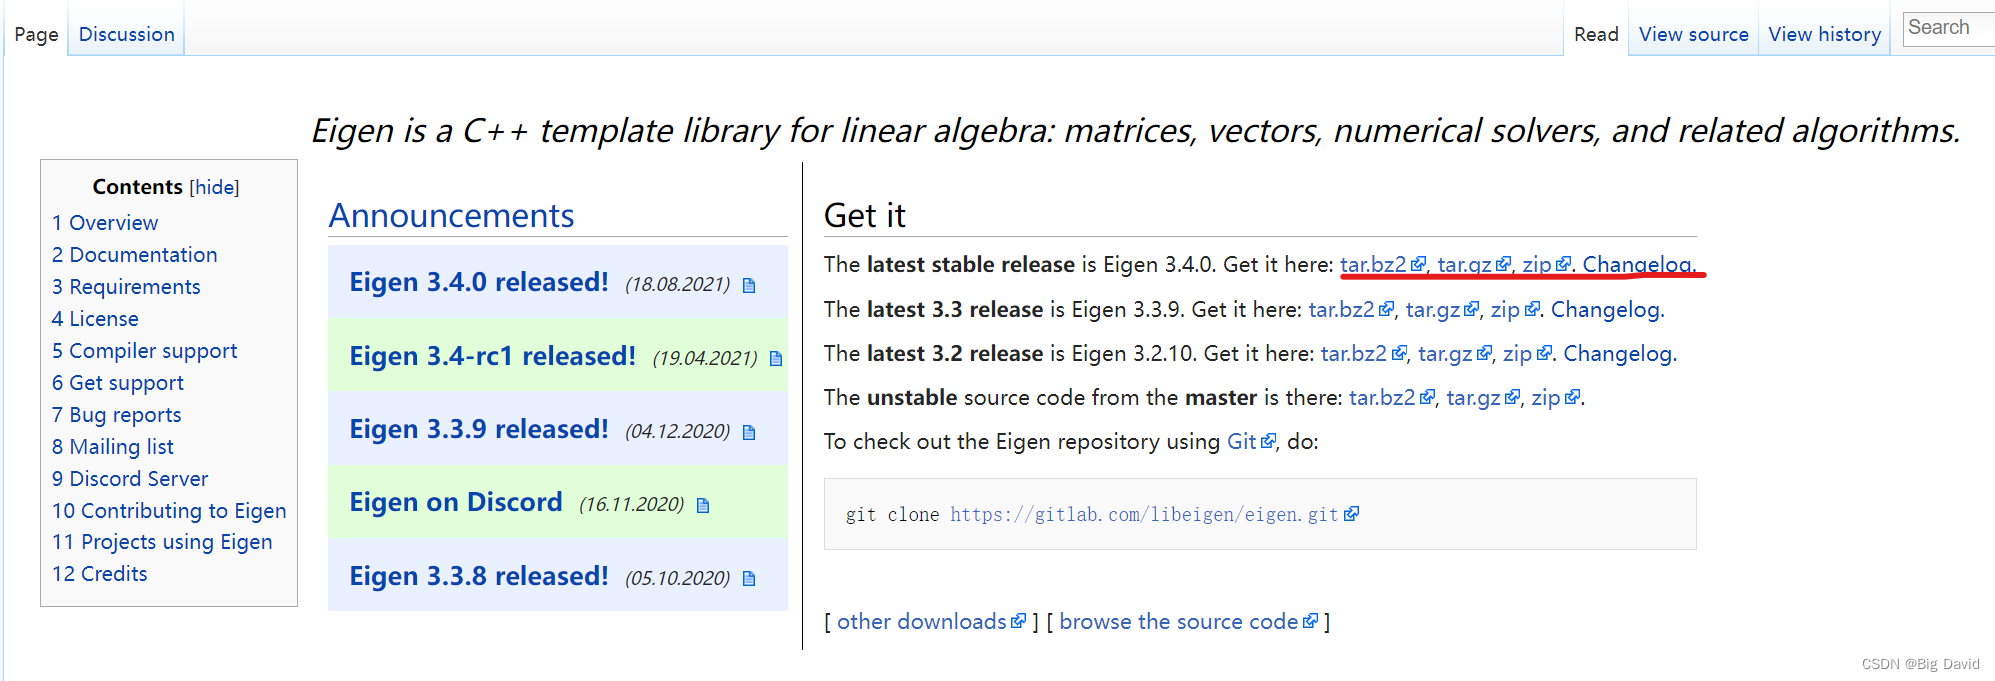Download unstable master tar.bz2 archive
Screen dimensions: 1995x681
(x=1392, y=398)
